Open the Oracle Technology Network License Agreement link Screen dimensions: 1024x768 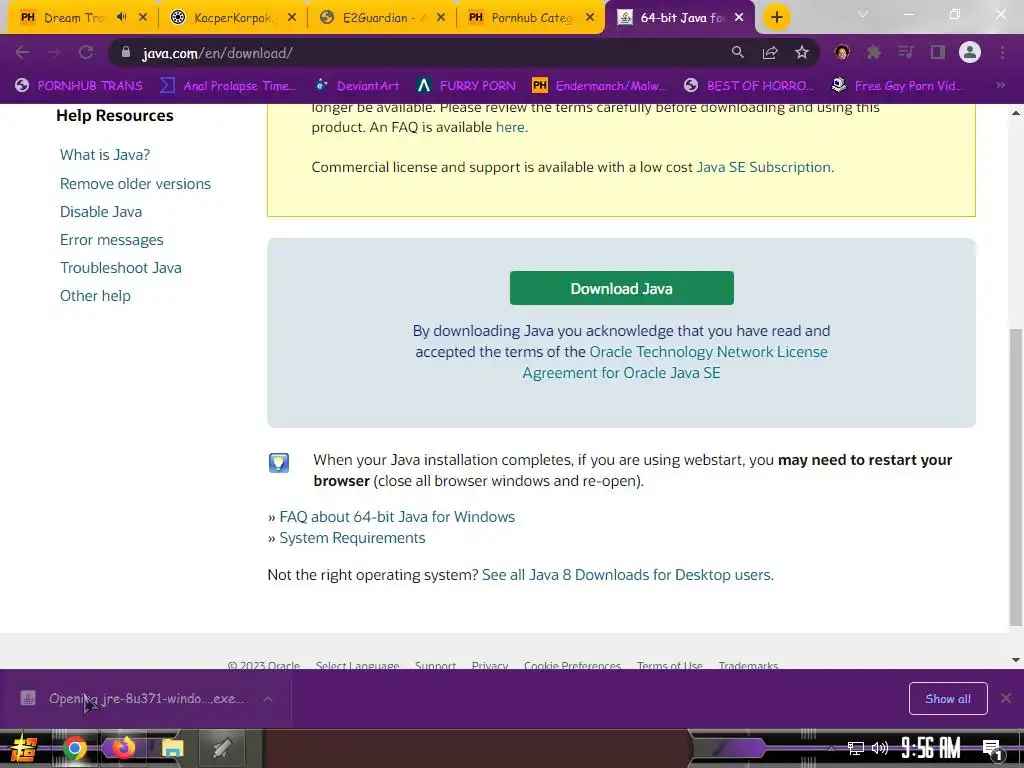tap(675, 362)
